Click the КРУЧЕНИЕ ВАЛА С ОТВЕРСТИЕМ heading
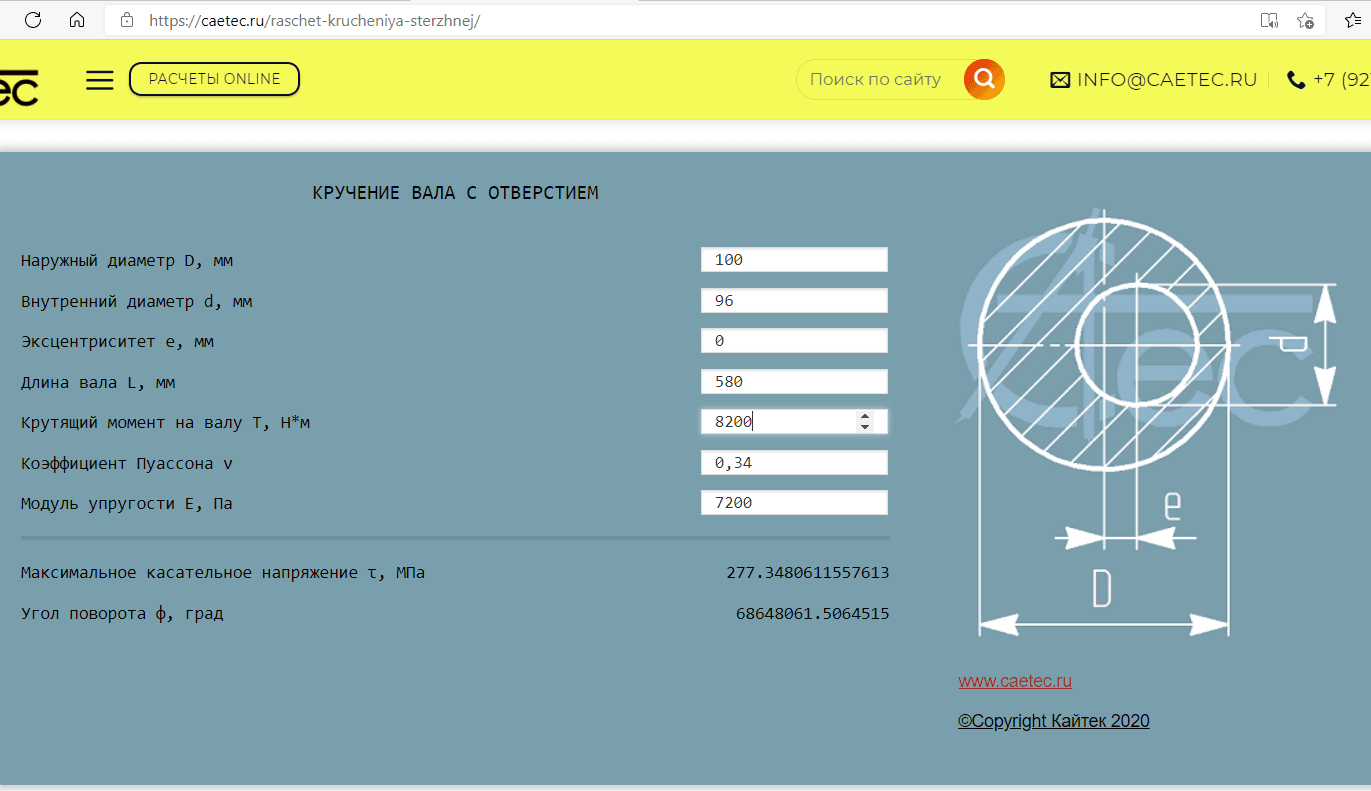Image resolution: width=1371 pixels, height=791 pixels. (x=456, y=193)
